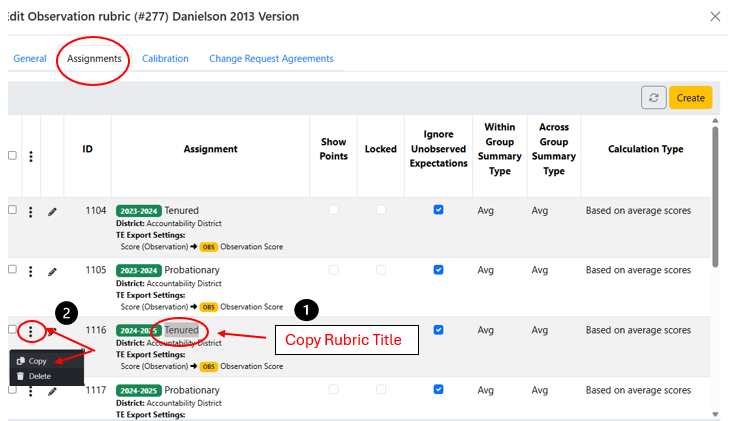Open the Change Request Agreements tab
Viewport: 734px width, 421px height.
[271, 59]
